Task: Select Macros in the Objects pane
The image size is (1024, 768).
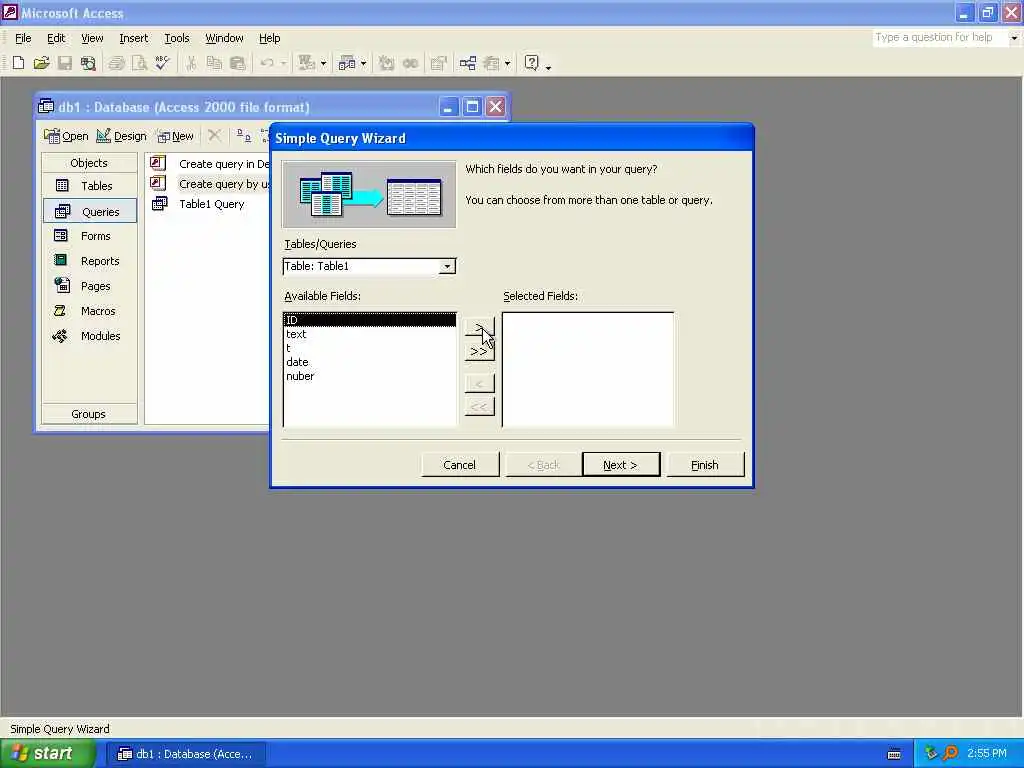Action: (89, 311)
